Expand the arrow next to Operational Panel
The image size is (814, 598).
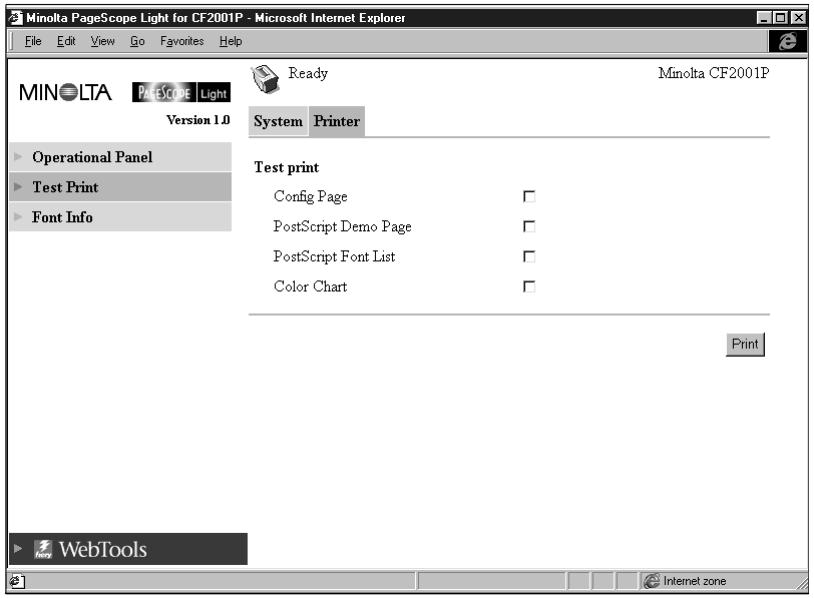pos(18,157)
